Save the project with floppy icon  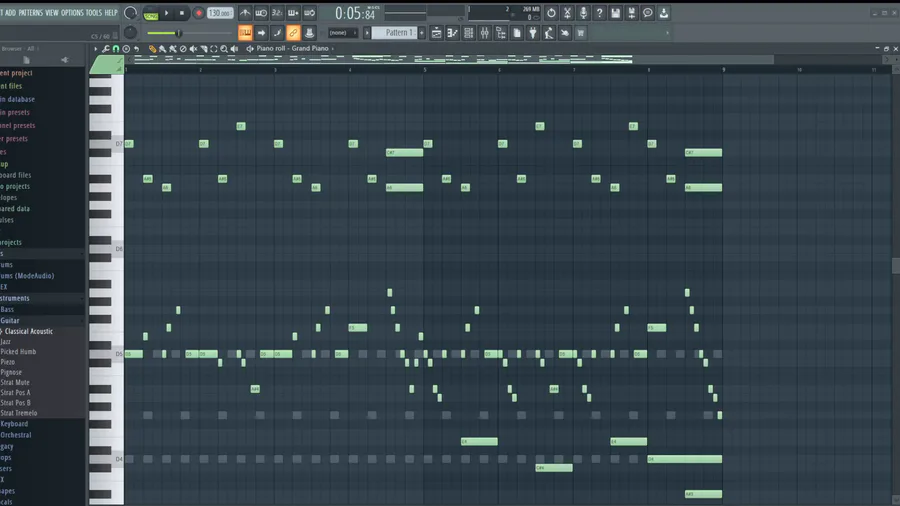tap(615, 13)
